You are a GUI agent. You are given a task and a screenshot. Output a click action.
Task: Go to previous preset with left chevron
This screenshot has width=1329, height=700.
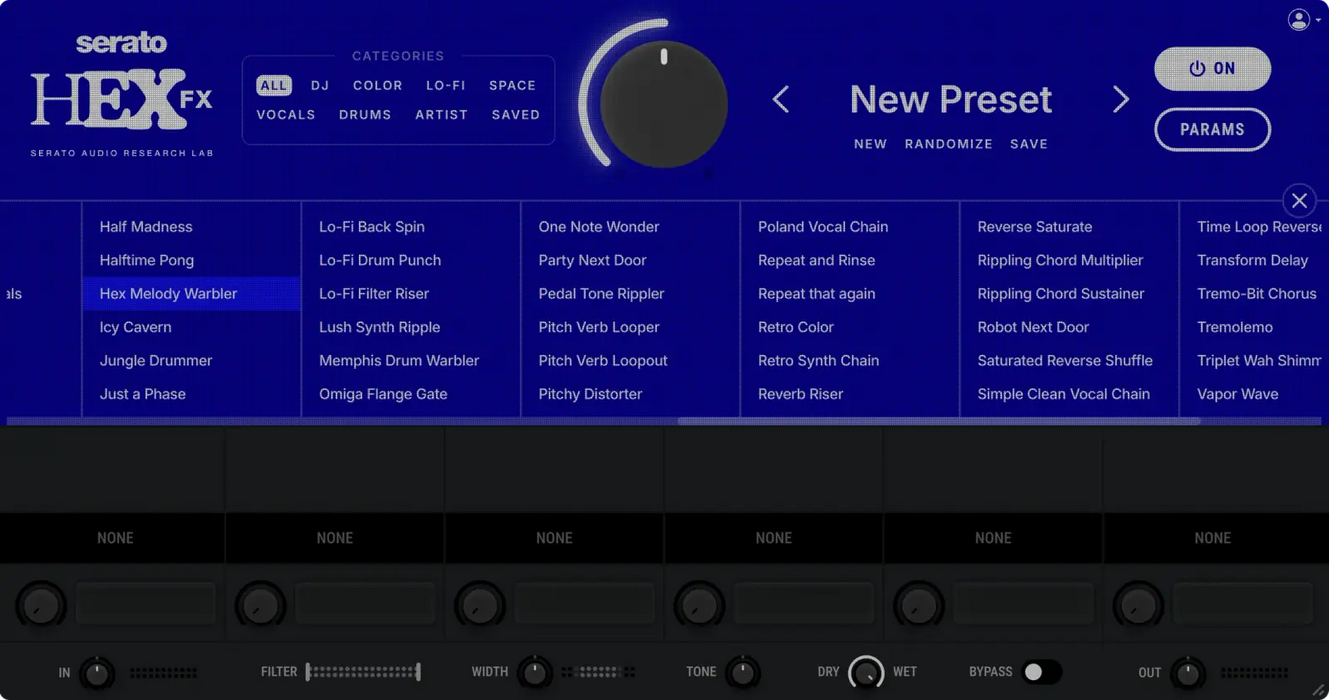coord(781,99)
